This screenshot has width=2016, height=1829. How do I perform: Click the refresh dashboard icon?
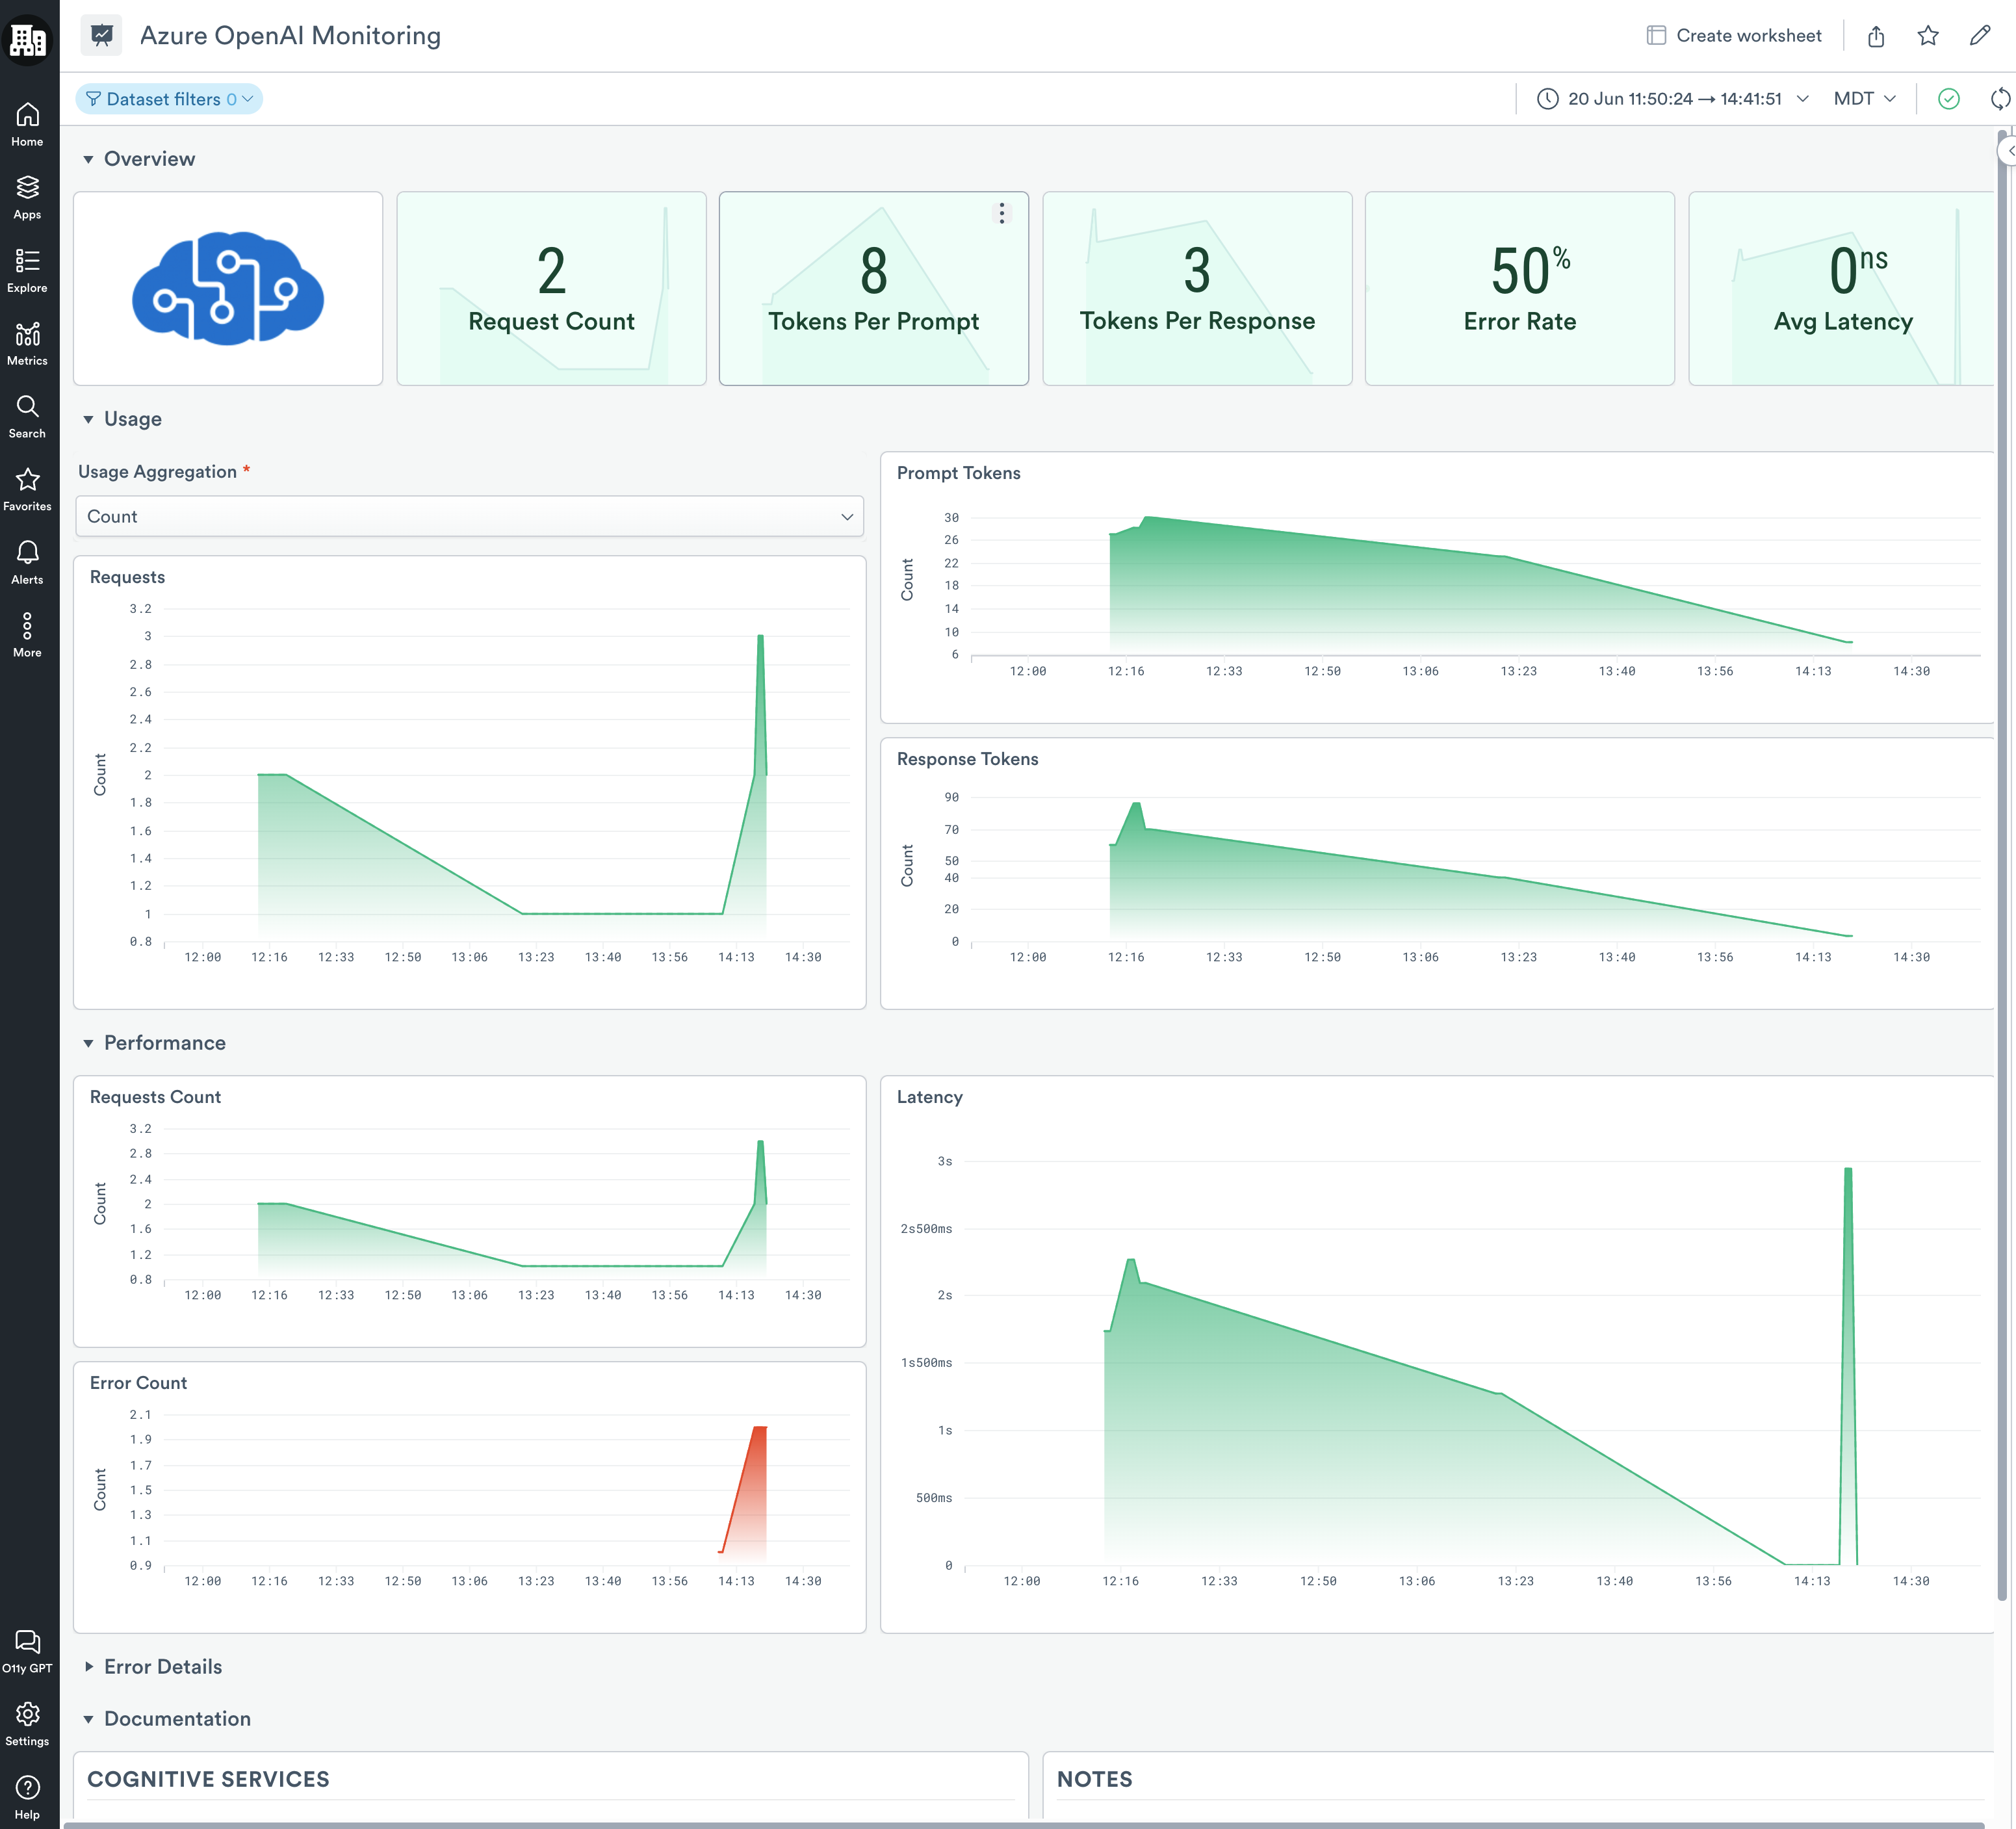pos(2000,99)
